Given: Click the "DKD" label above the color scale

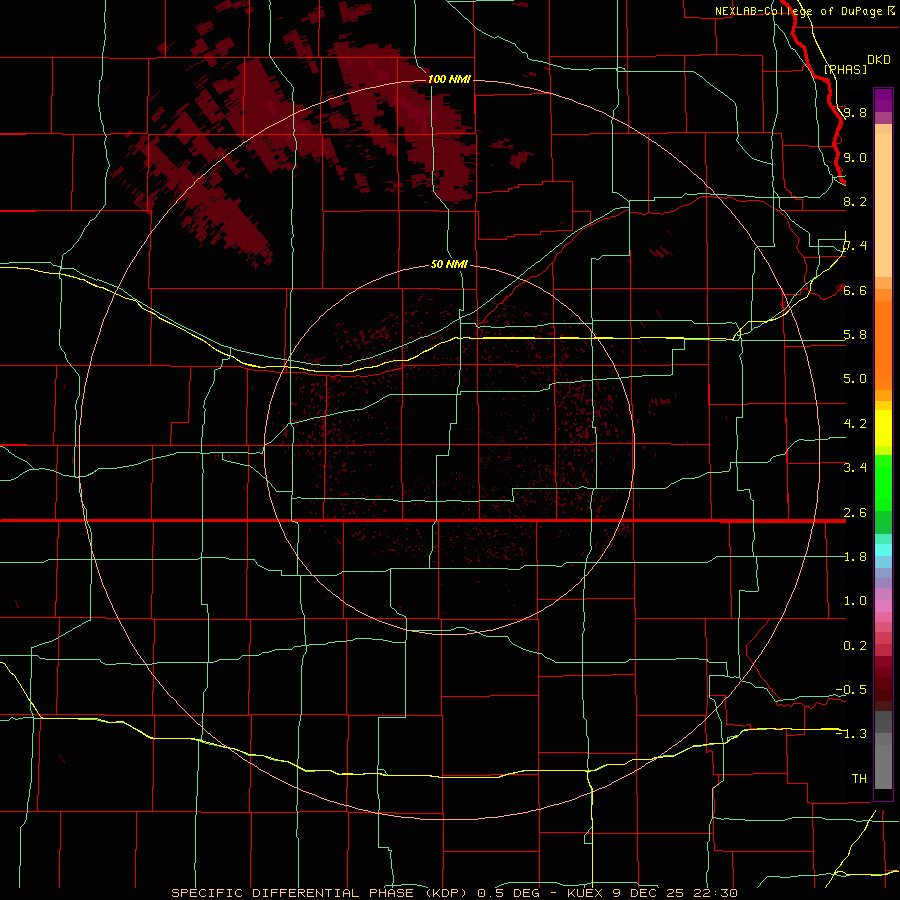Looking at the screenshot, I should coord(878,60).
